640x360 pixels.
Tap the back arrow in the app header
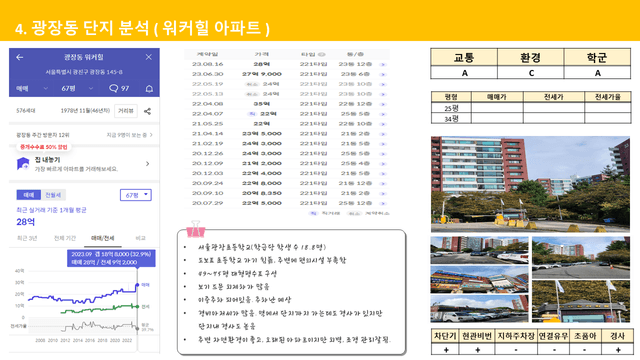(20, 57)
